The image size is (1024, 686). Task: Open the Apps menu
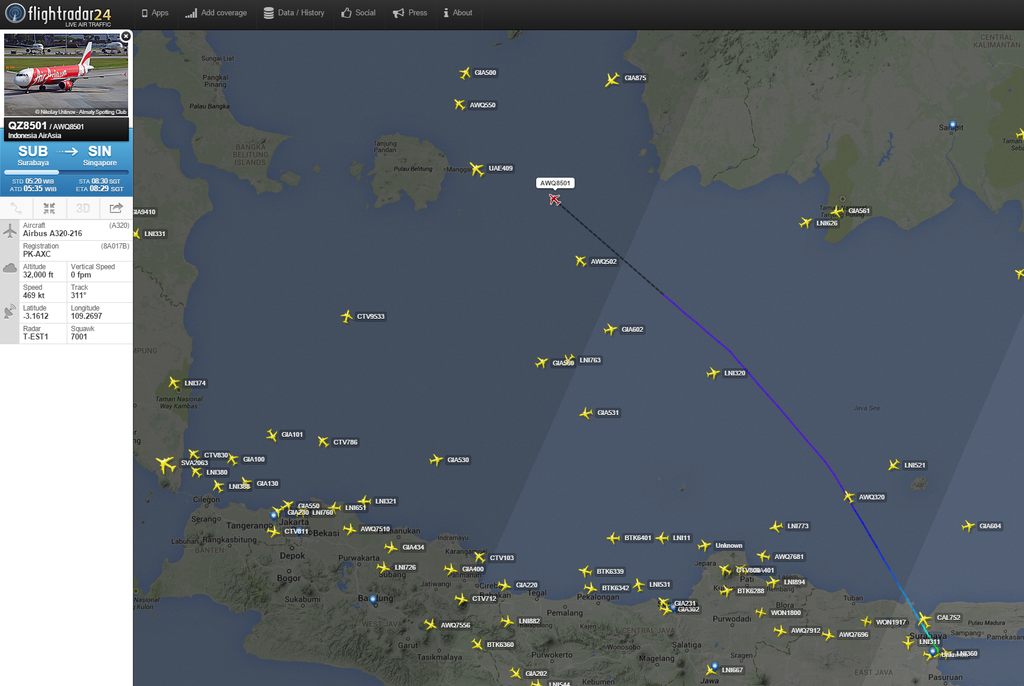pos(154,13)
